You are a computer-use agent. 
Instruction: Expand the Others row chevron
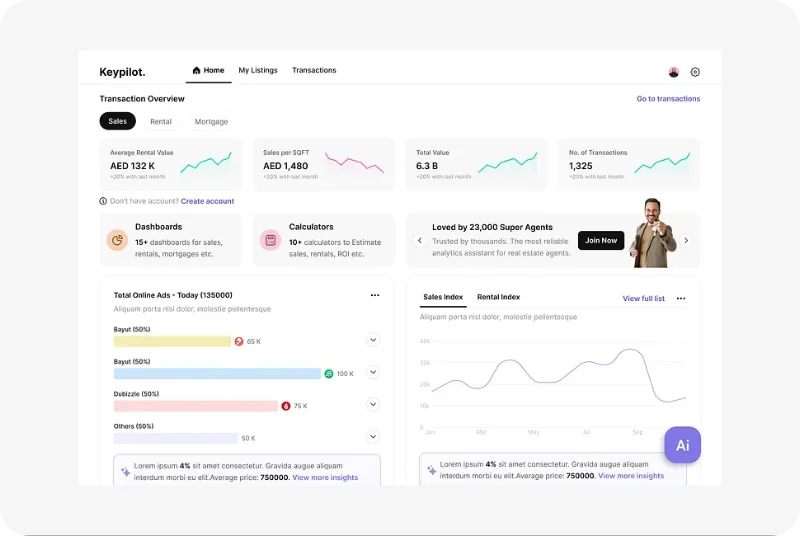point(373,437)
